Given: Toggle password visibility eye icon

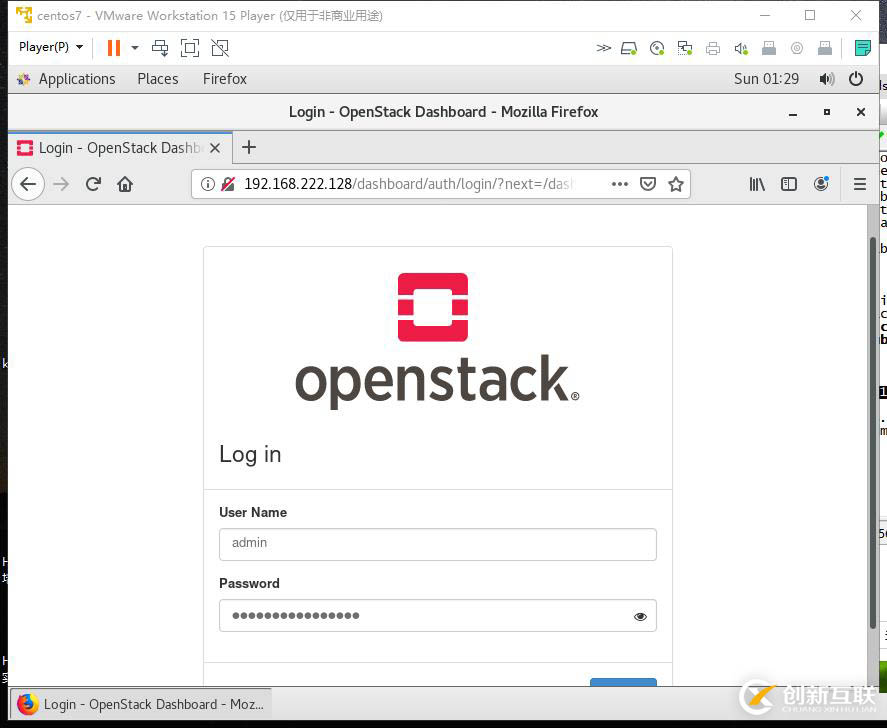Looking at the screenshot, I should tap(640, 617).
